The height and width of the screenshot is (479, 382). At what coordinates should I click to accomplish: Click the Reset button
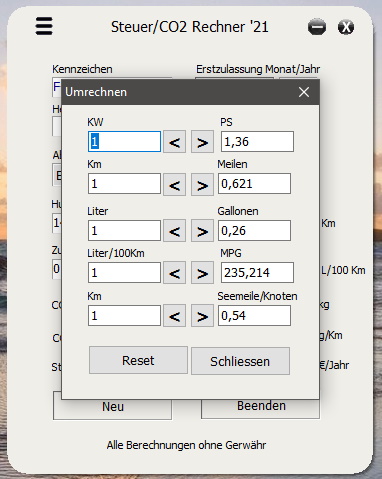(x=138, y=360)
